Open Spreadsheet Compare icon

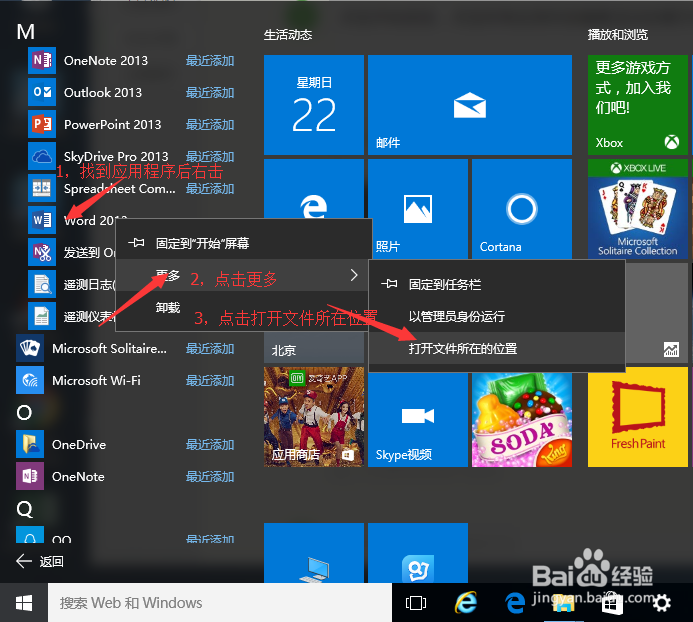(42, 188)
